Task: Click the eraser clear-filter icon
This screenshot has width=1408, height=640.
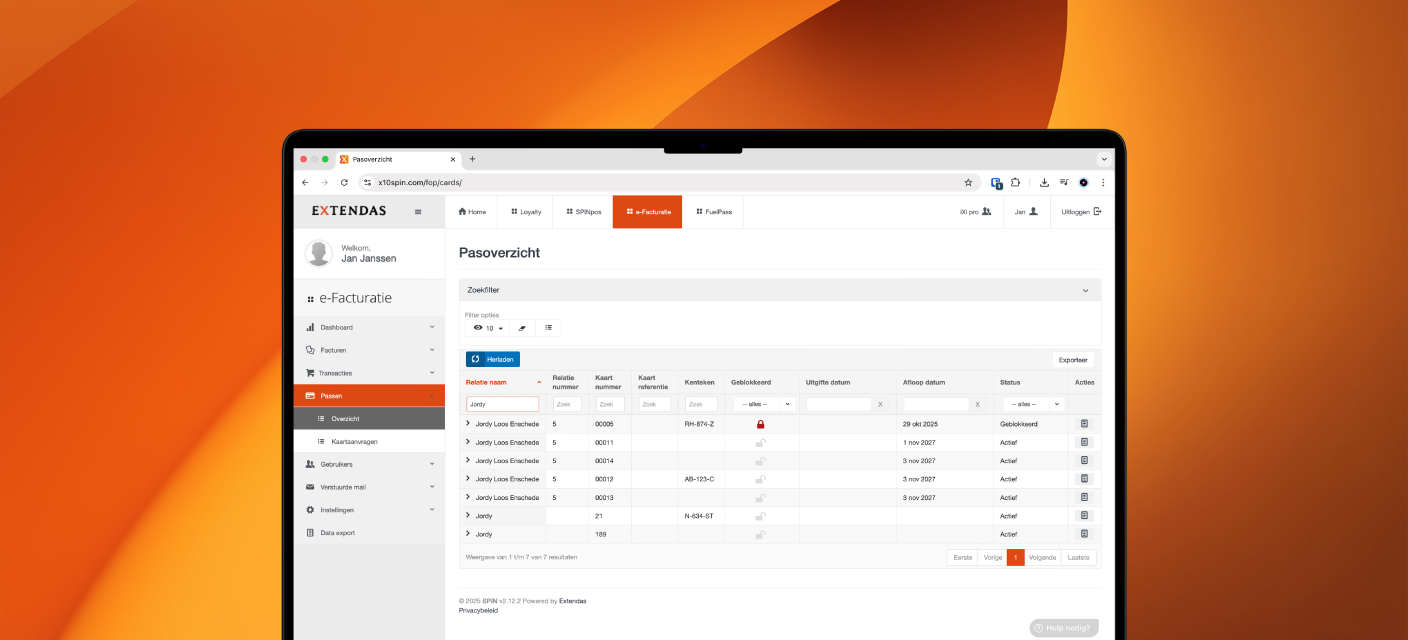Action: tap(522, 328)
